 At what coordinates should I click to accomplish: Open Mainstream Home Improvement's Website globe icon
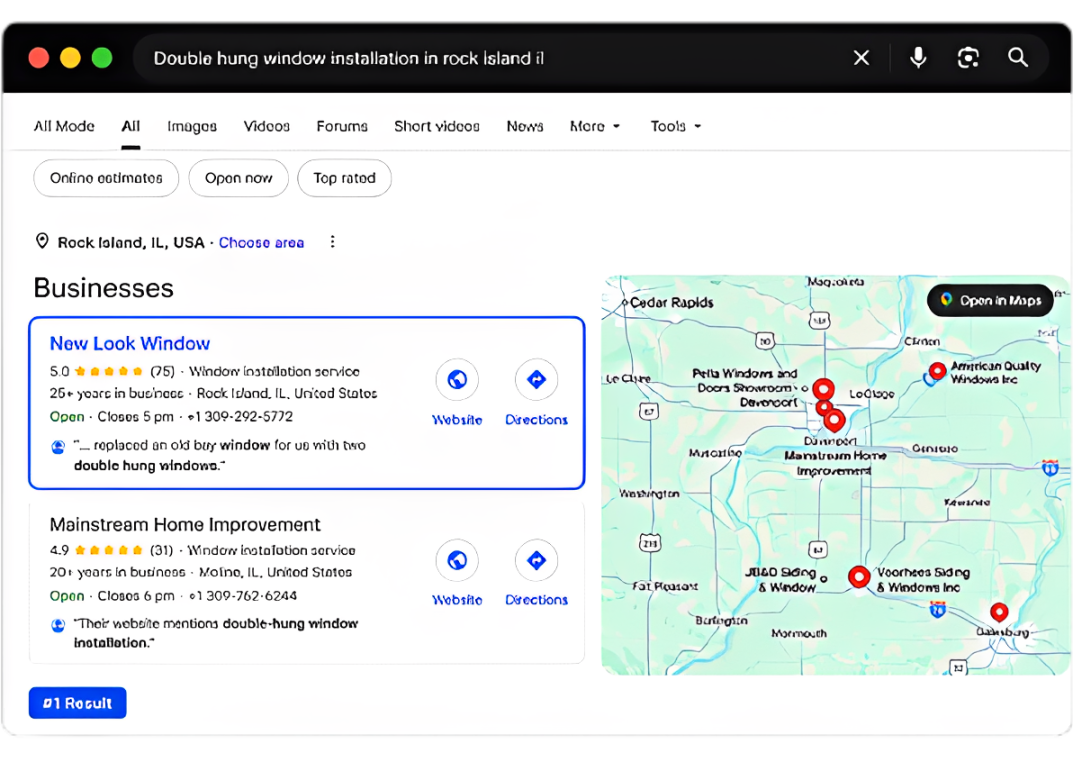[457, 560]
